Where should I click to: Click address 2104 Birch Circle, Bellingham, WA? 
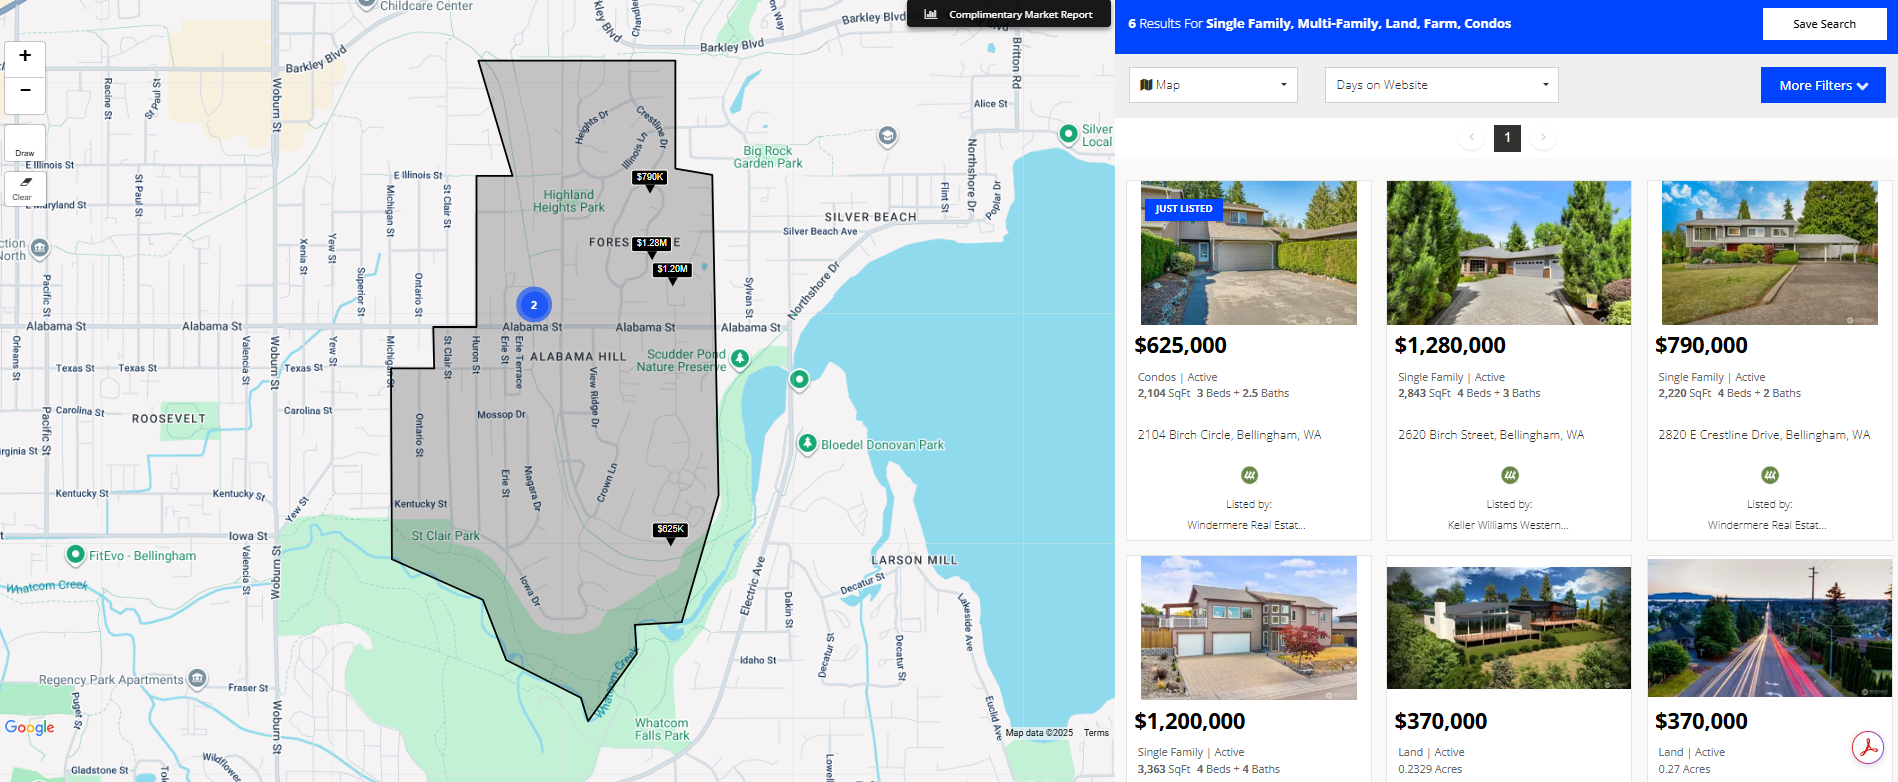coord(1230,435)
